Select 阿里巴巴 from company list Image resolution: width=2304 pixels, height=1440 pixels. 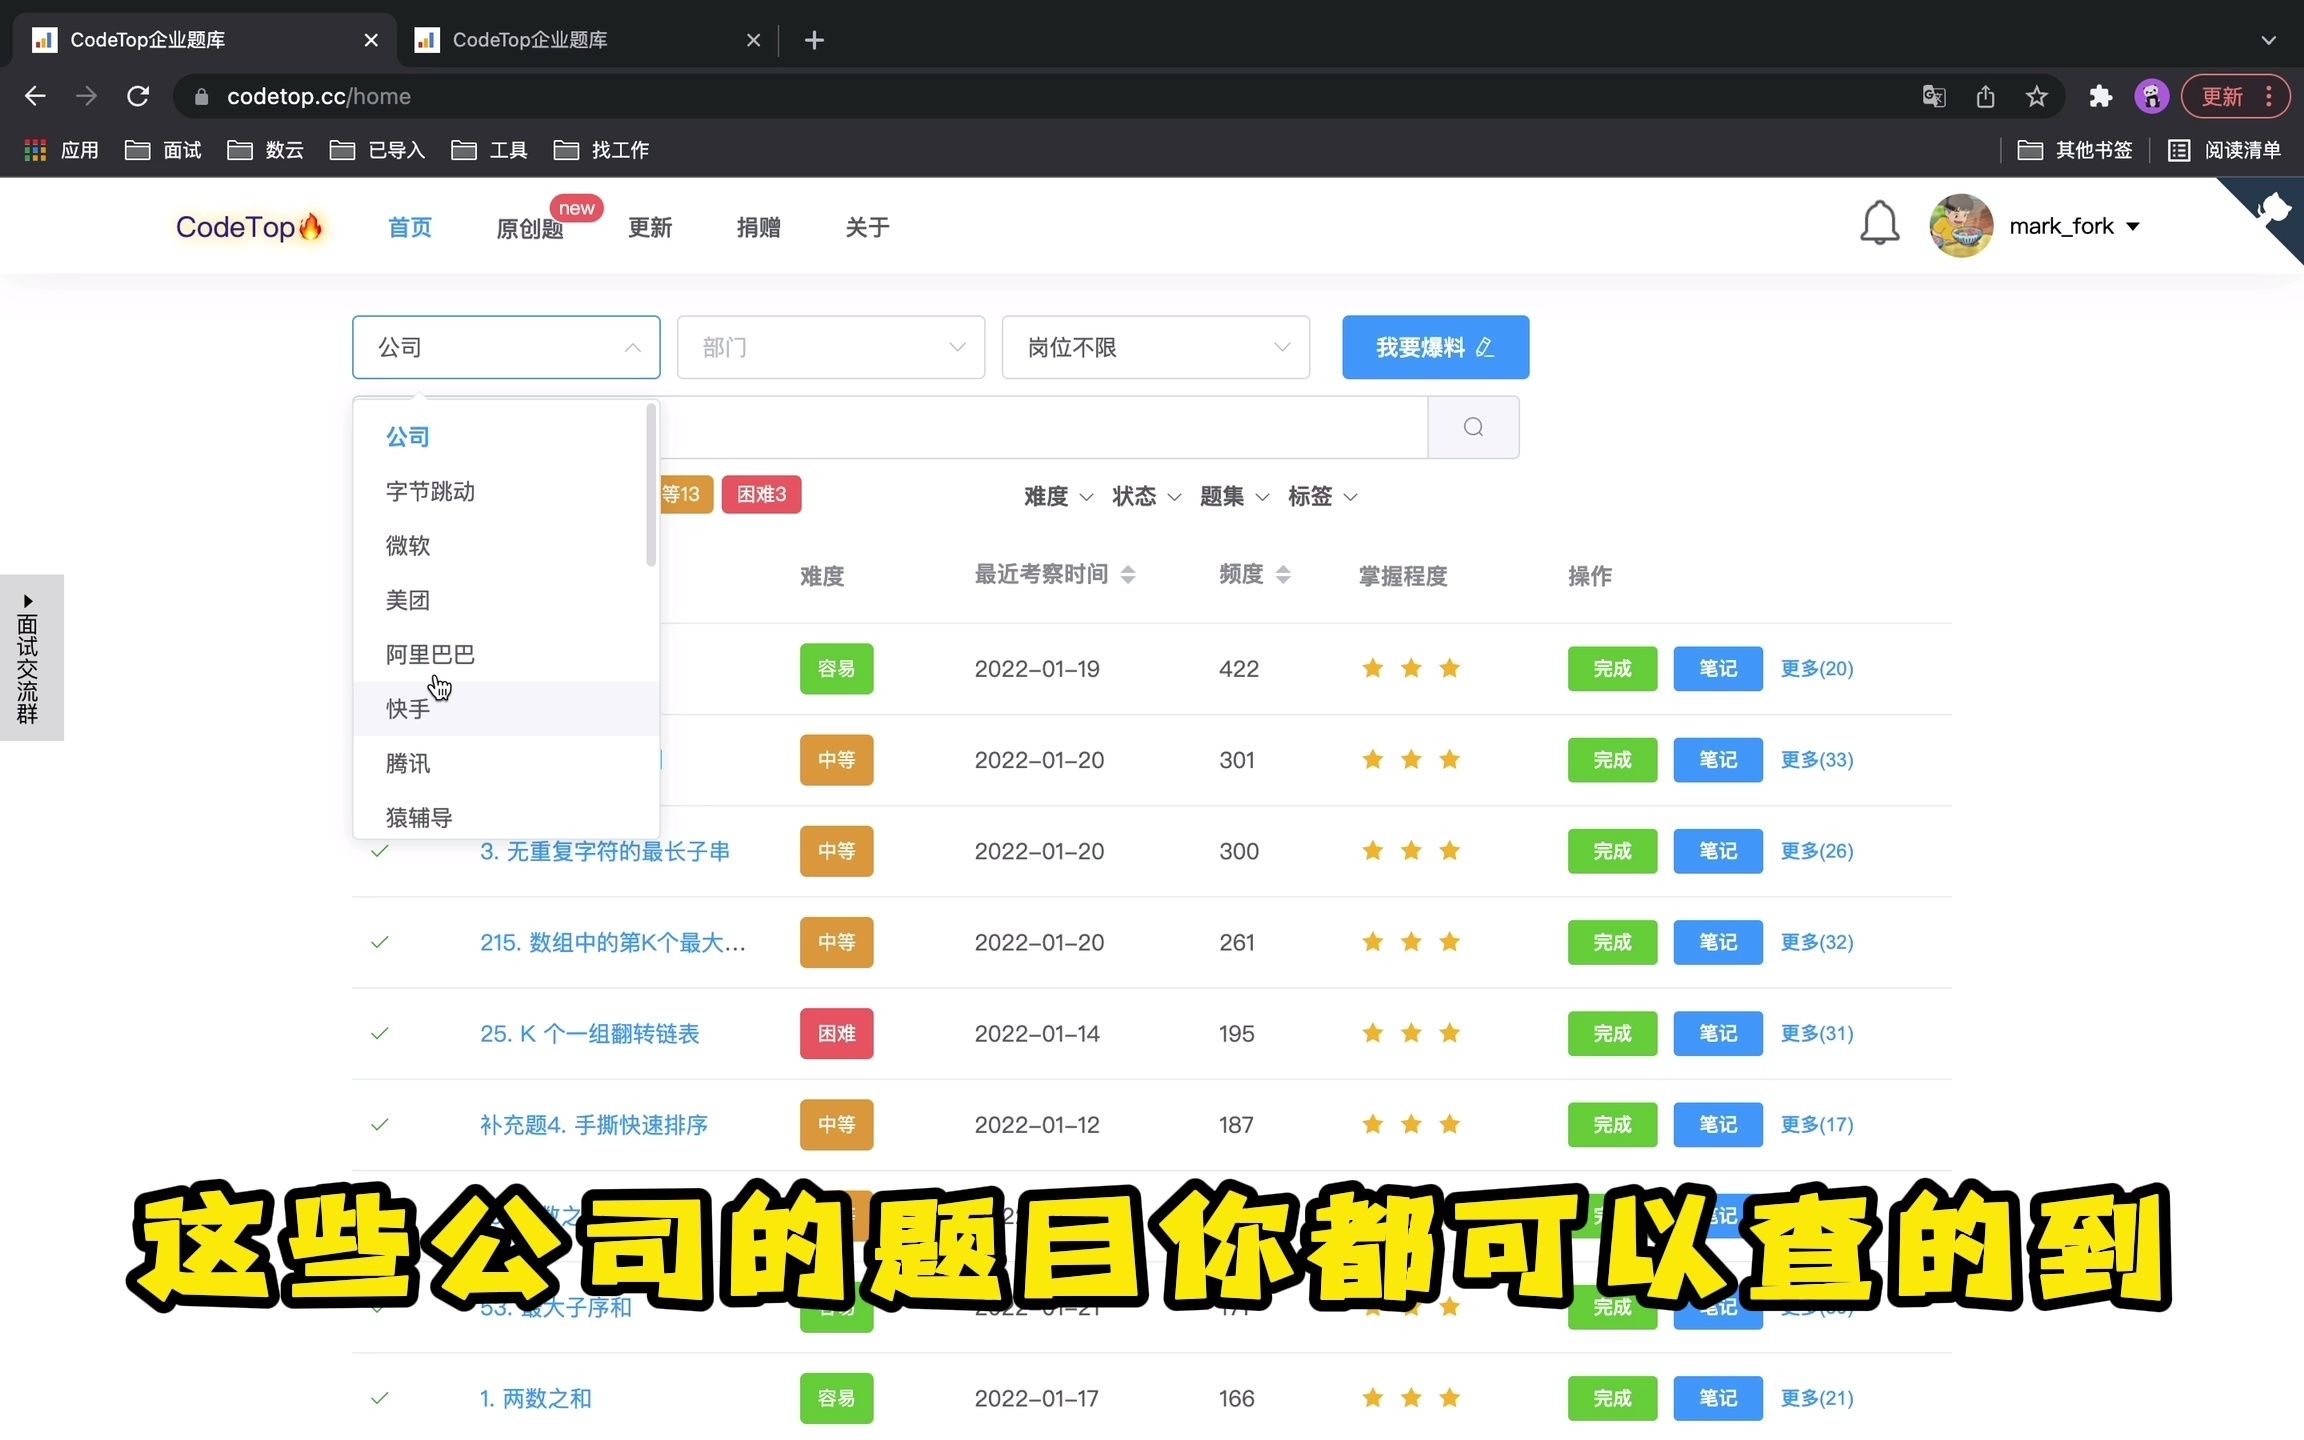pos(505,654)
